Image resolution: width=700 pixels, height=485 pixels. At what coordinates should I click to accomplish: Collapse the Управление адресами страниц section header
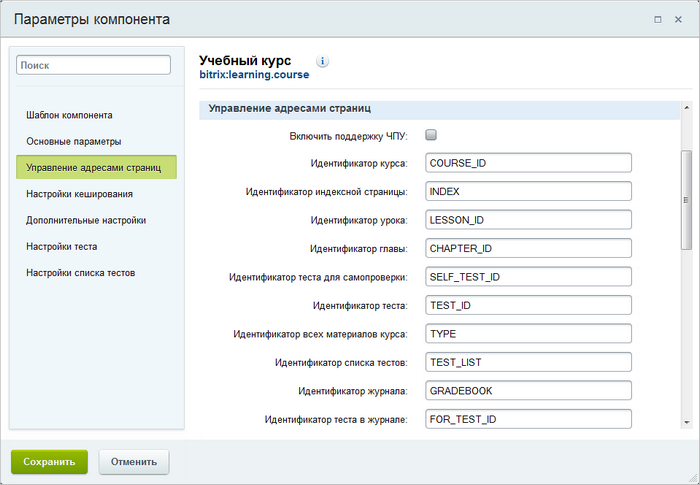tap(290, 107)
